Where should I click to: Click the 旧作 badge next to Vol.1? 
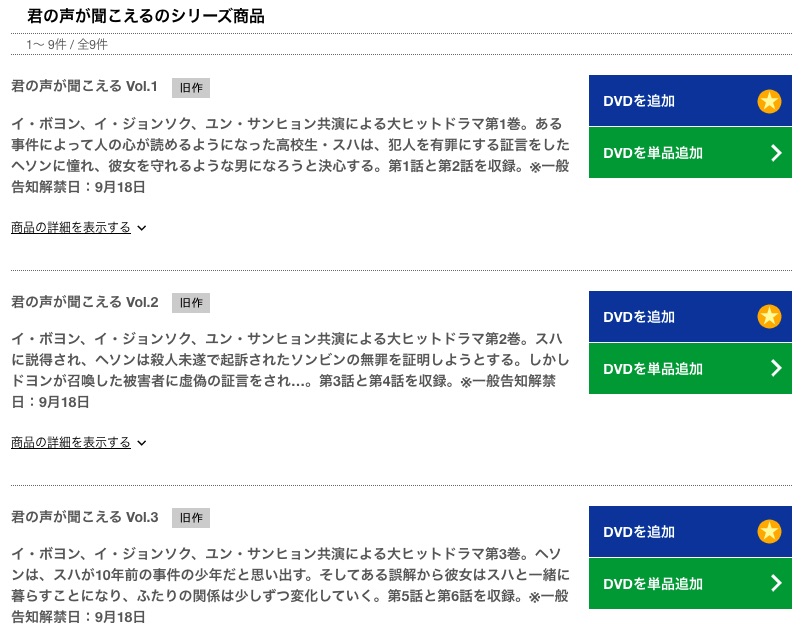click(x=191, y=88)
